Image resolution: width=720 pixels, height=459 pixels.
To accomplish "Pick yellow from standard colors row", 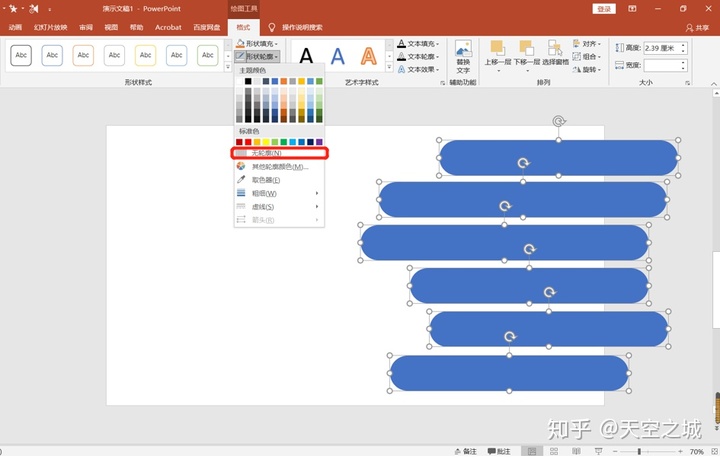I will (x=266, y=142).
